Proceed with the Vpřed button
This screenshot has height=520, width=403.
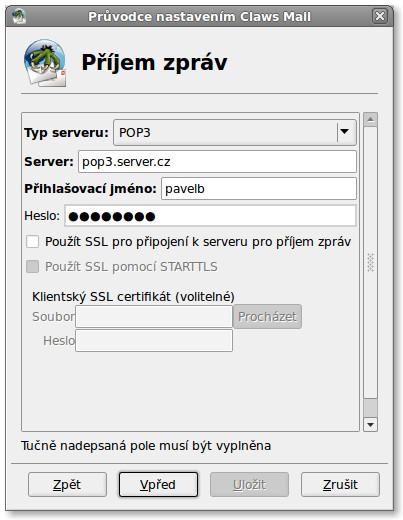pyautogui.click(x=158, y=484)
